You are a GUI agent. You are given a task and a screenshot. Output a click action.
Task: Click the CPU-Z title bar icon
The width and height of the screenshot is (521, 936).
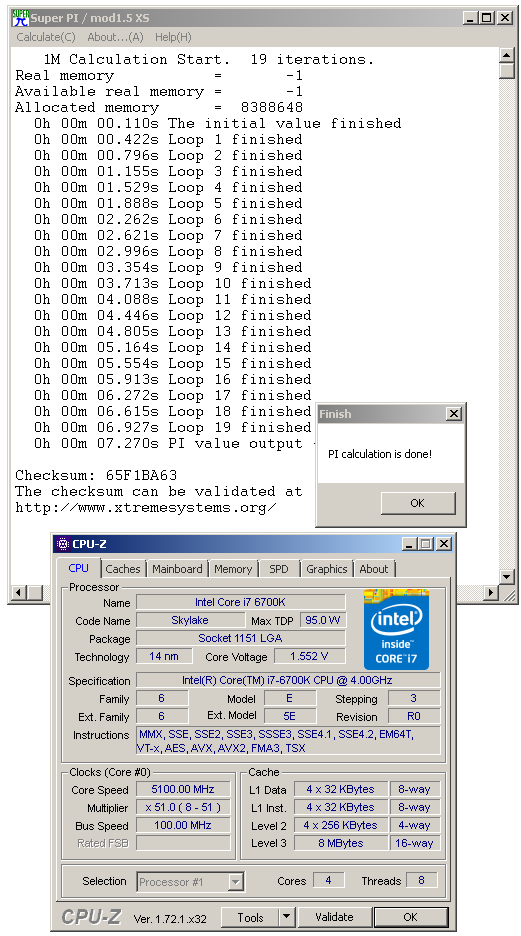[62, 544]
